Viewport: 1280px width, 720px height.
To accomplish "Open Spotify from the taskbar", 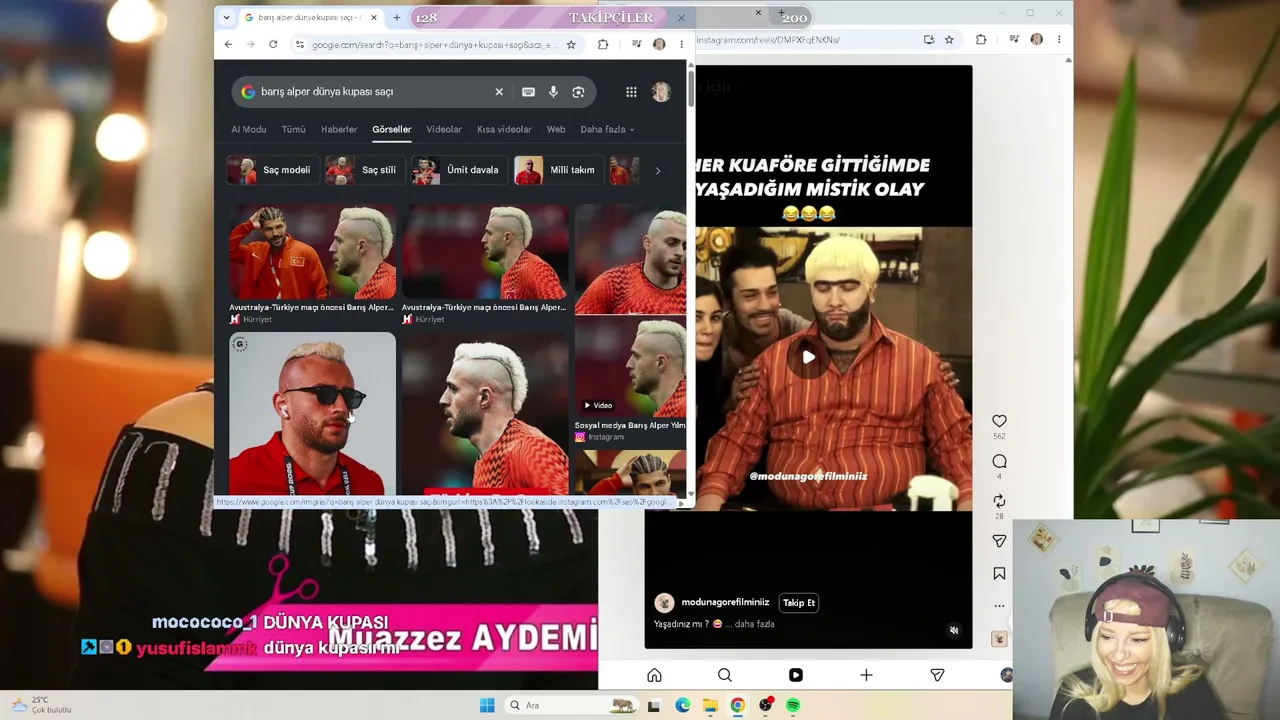I will pyautogui.click(x=793, y=705).
